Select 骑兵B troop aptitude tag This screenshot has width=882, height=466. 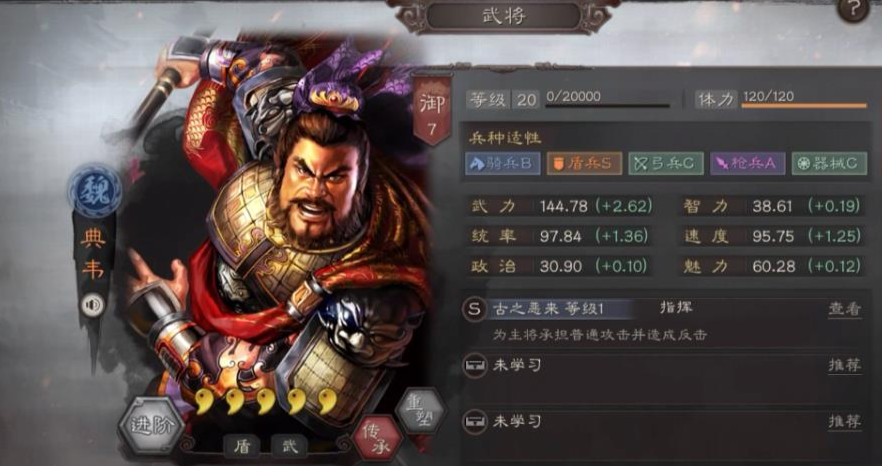[503, 163]
